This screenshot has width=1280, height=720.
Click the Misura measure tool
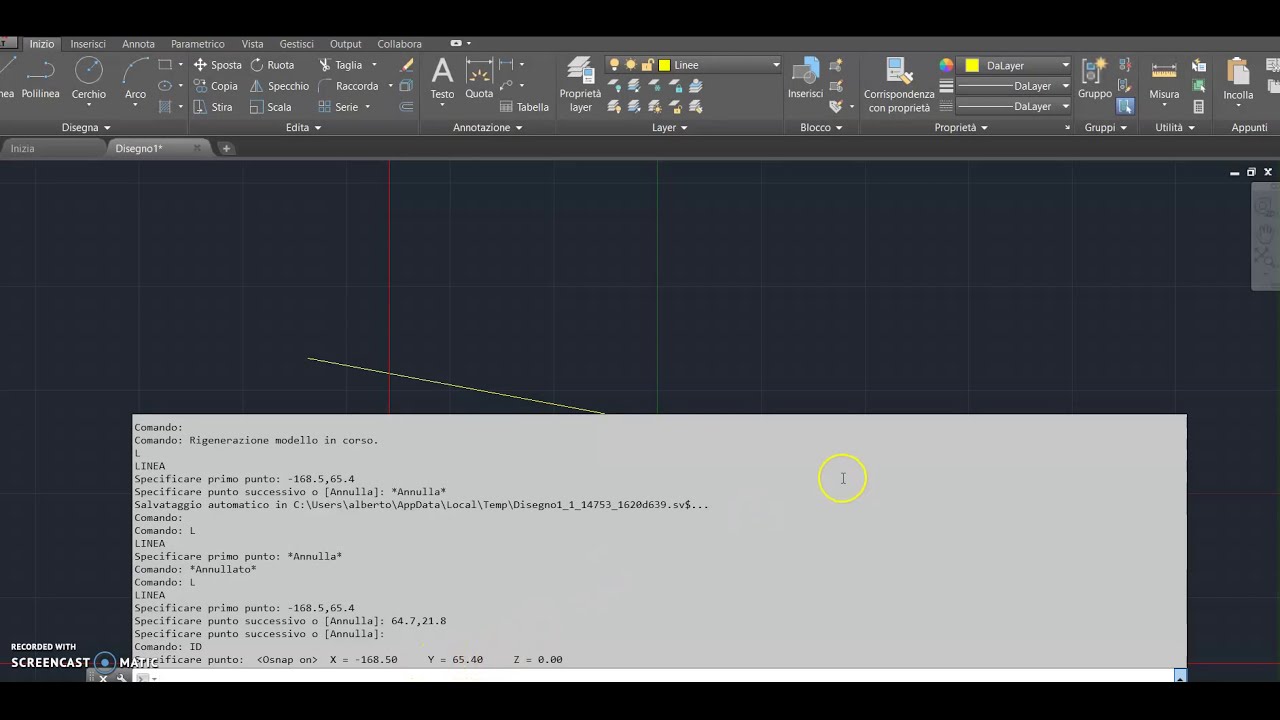click(x=1164, y=79)
